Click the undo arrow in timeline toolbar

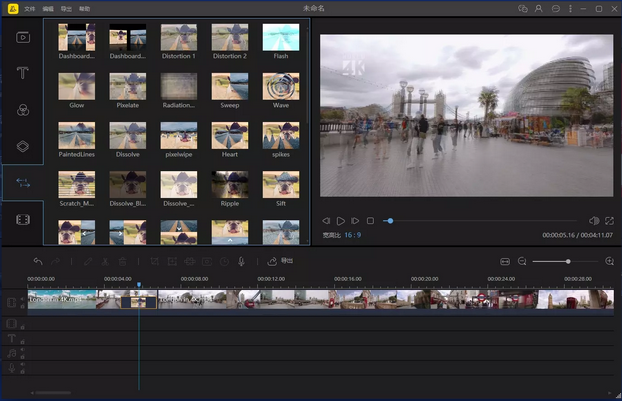coord(38,261)
